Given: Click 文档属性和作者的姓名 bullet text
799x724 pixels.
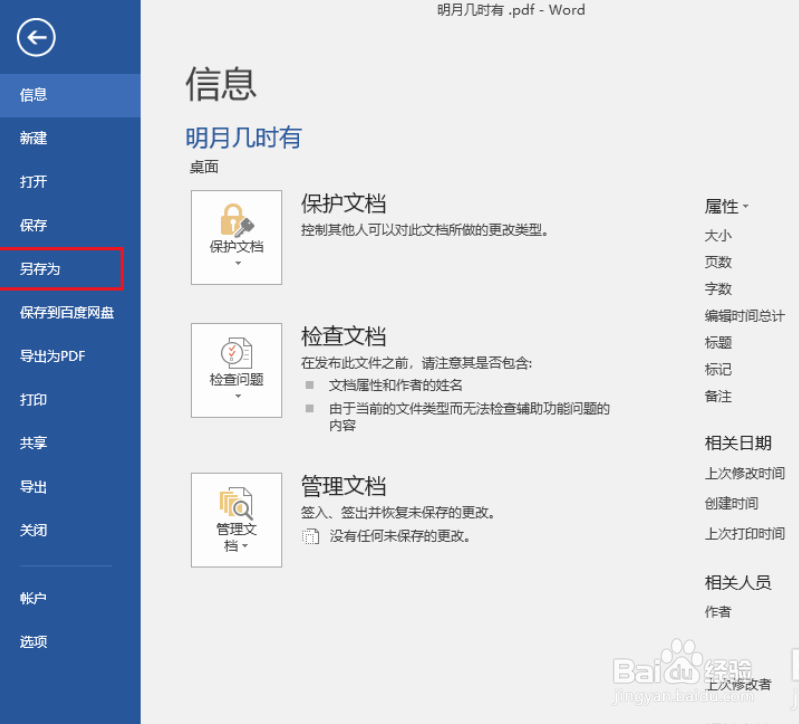Looking at the screenshot, I should (x=395, y=385).
